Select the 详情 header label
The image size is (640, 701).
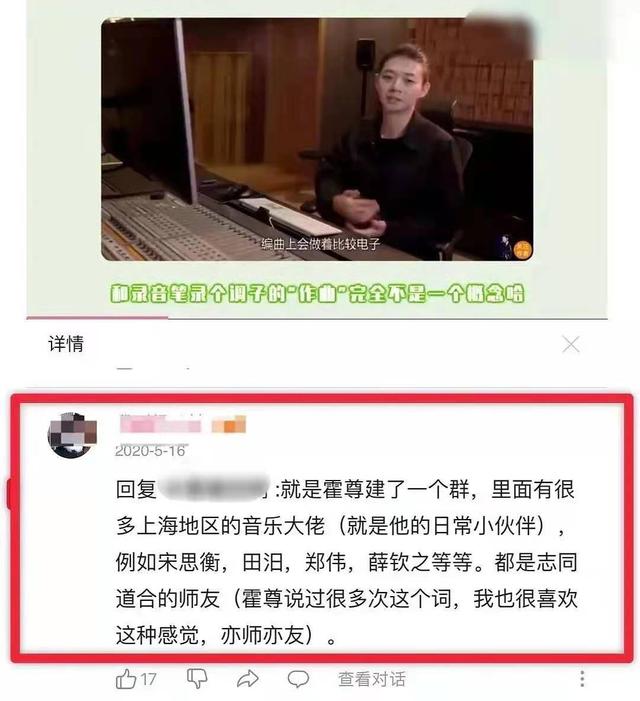point(66,344)
